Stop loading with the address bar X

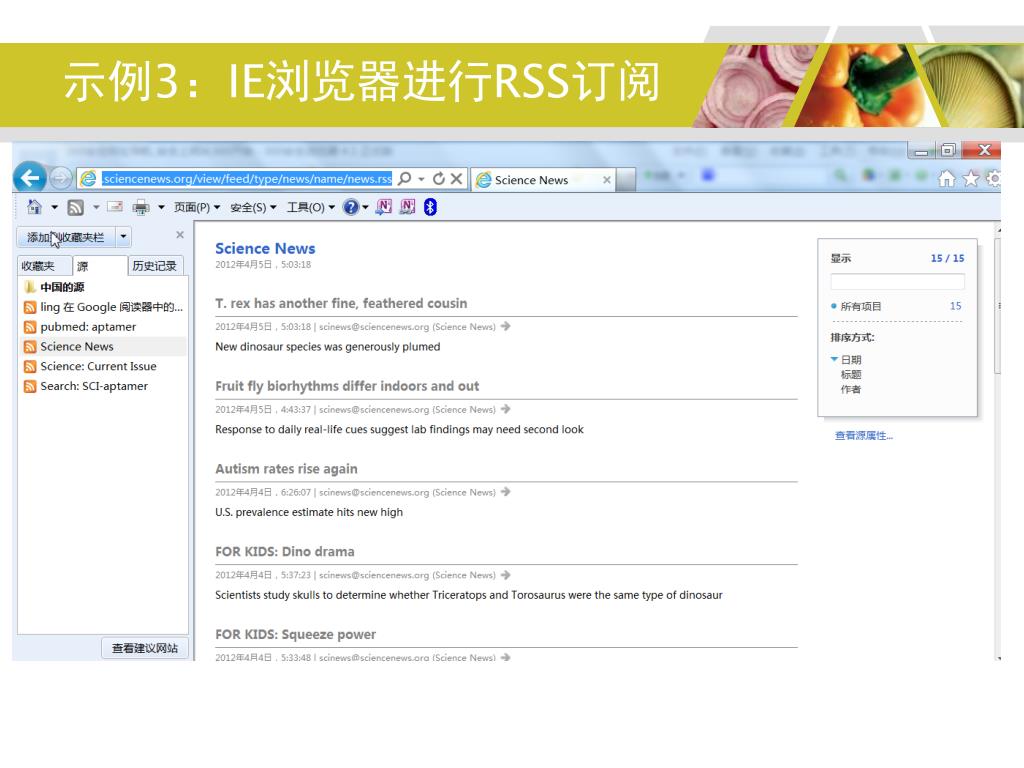tap(456, 178)
